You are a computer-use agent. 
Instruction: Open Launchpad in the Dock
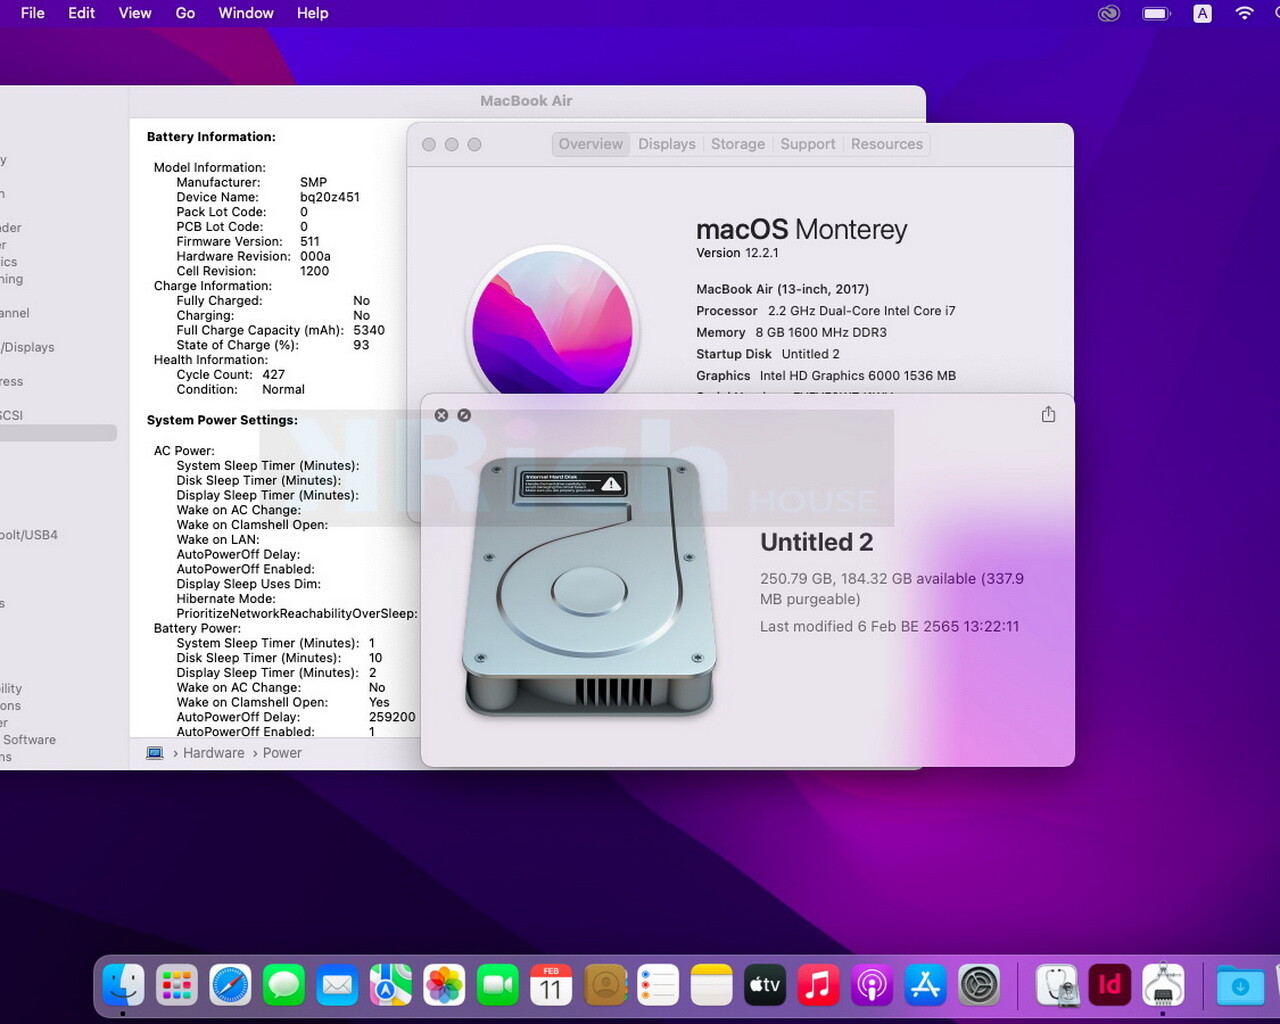pyautogui.click(x=177, y=985)
